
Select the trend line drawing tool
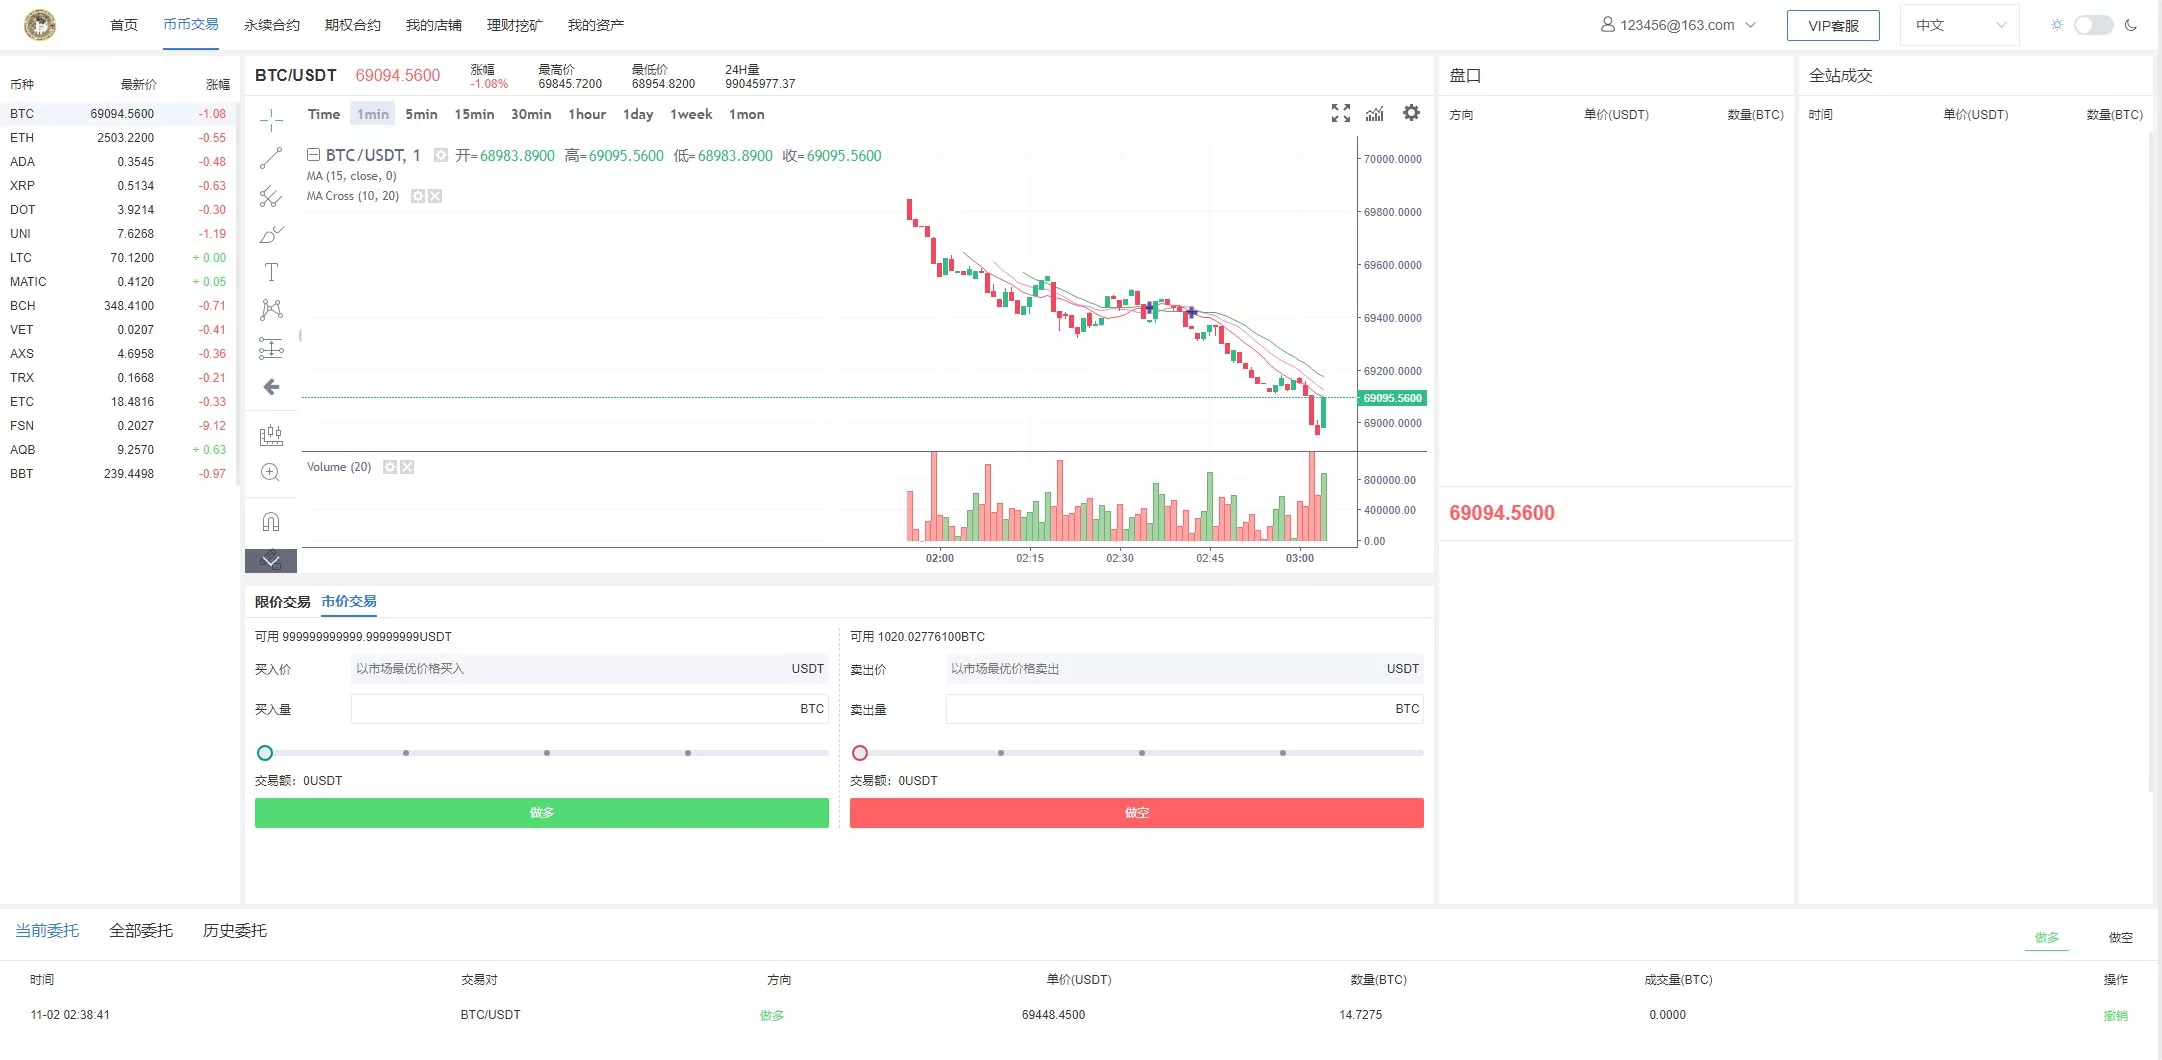[x=271, y=158]
